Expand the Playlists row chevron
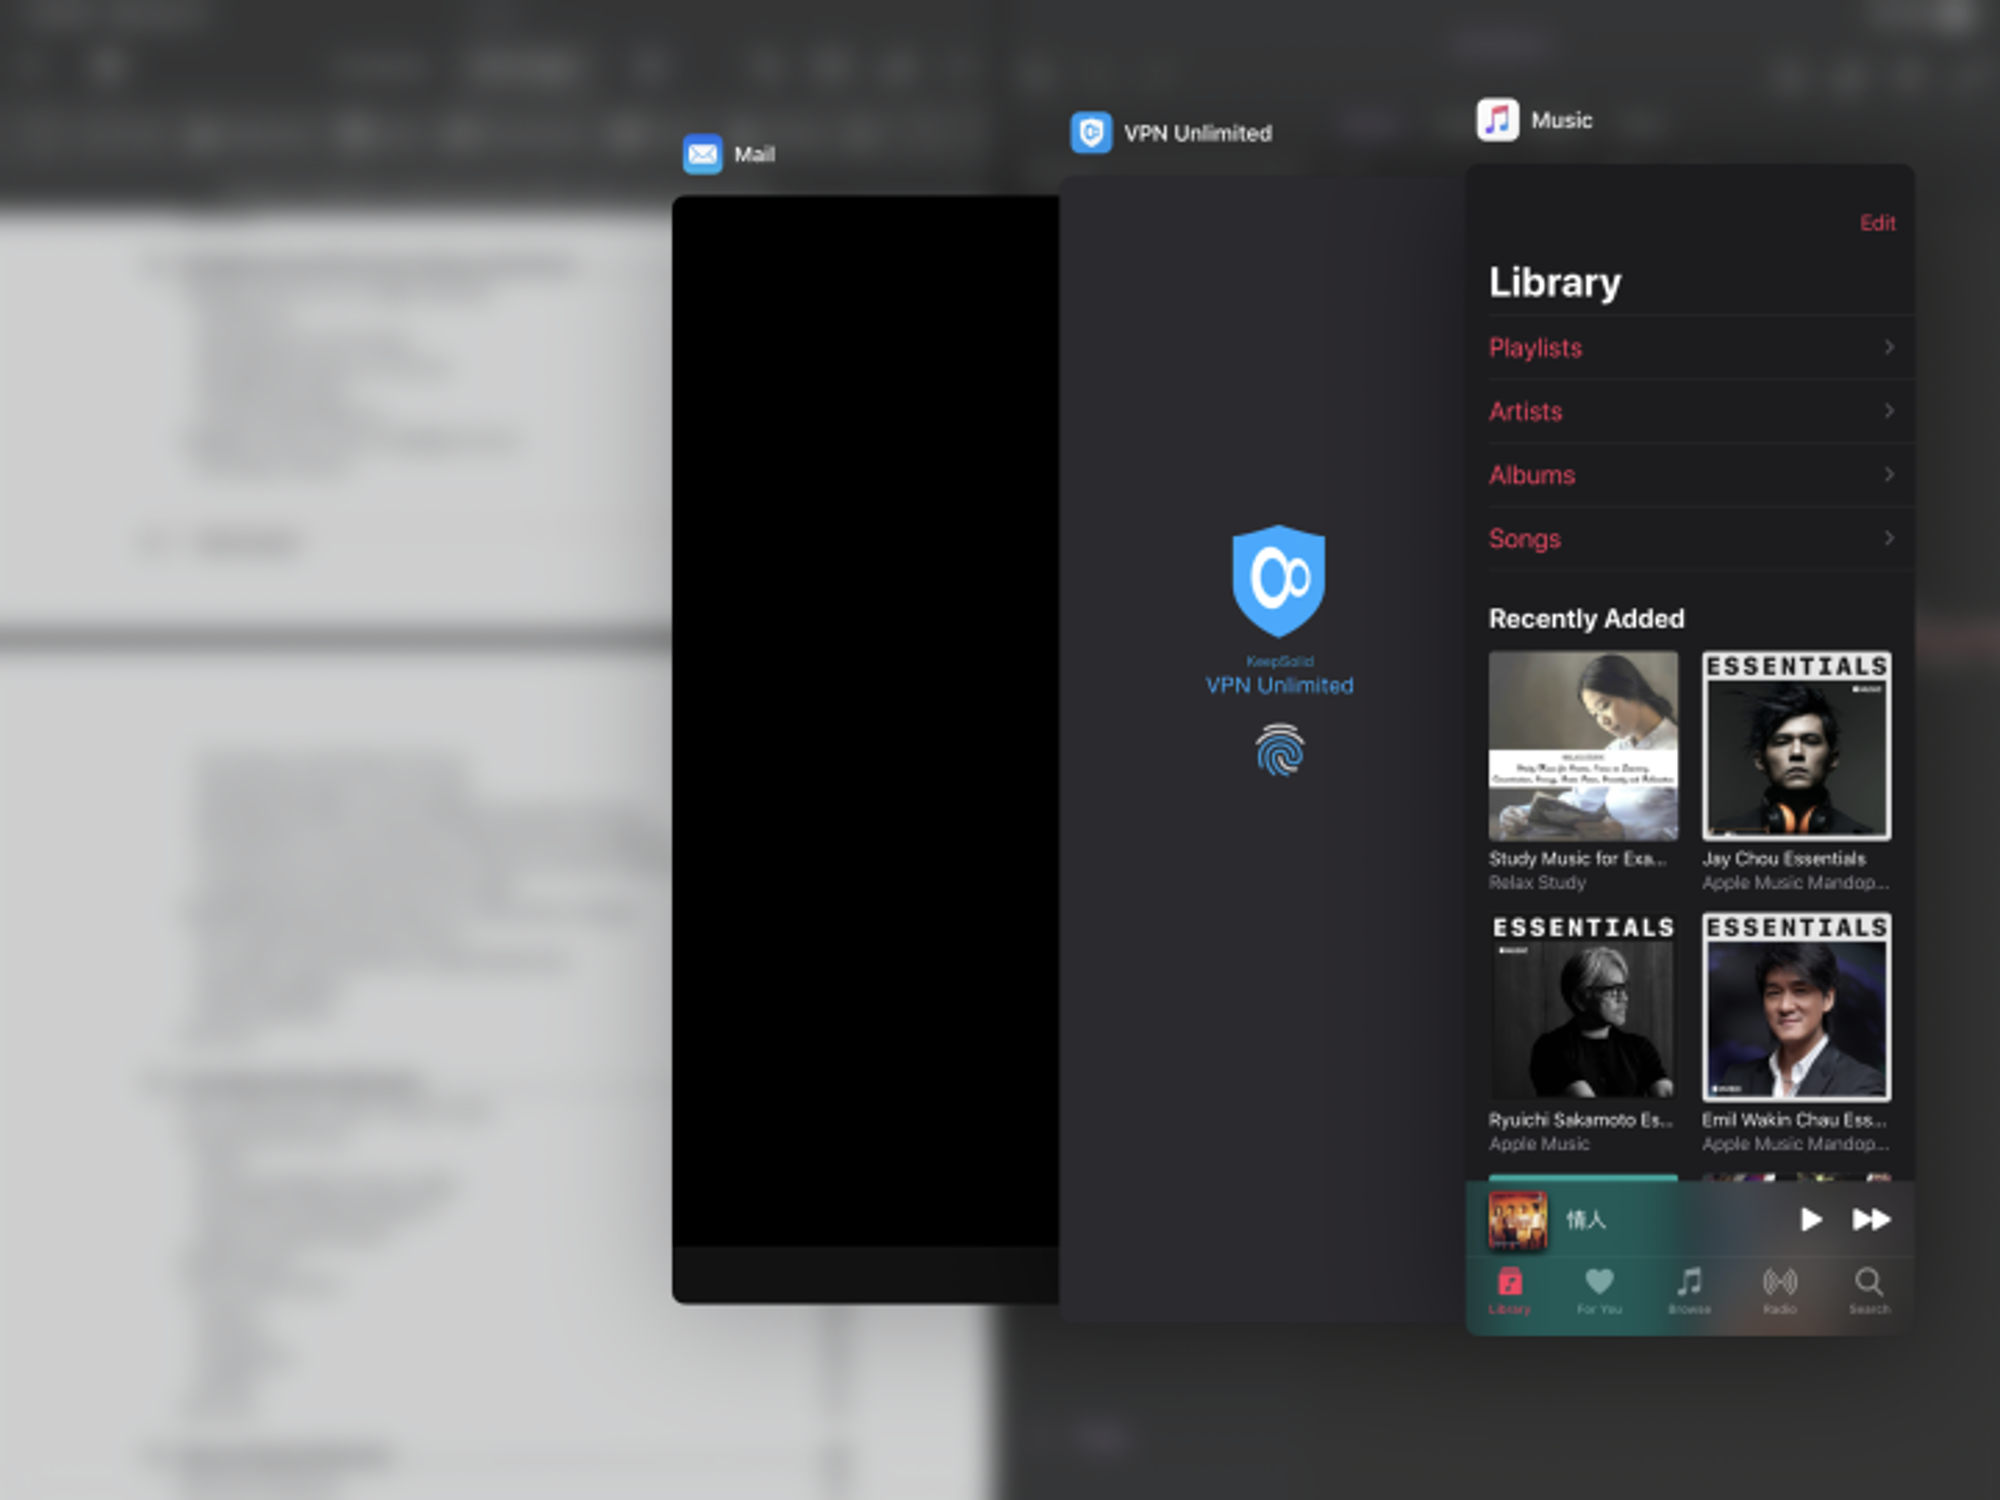Screen dimensions: 2000x1500 point(1888,347)
